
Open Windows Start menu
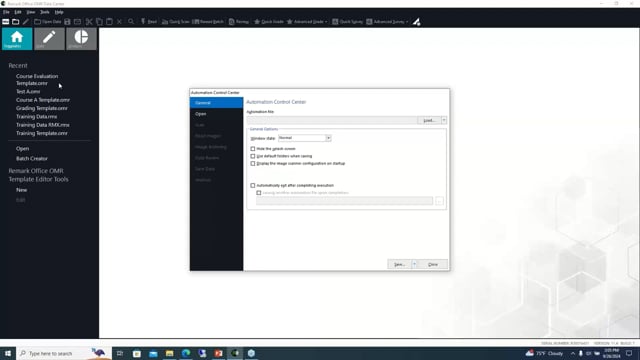(8, 353)
